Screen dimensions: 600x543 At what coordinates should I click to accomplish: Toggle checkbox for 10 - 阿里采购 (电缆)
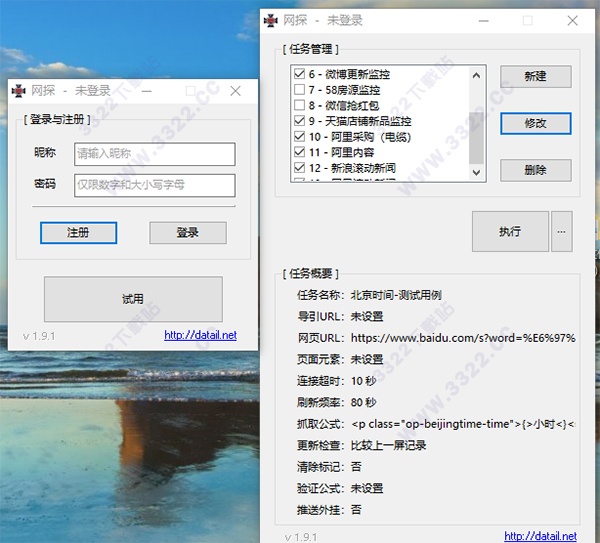pos(299,136)
